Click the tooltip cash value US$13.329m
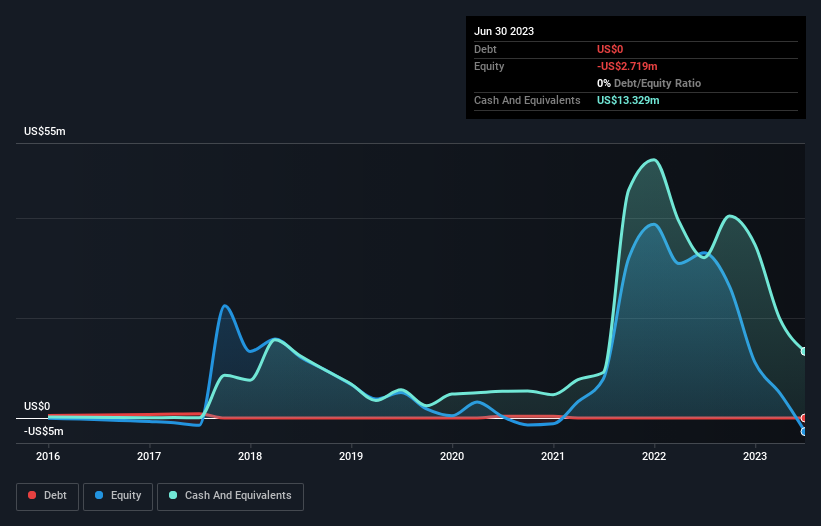 628,100
